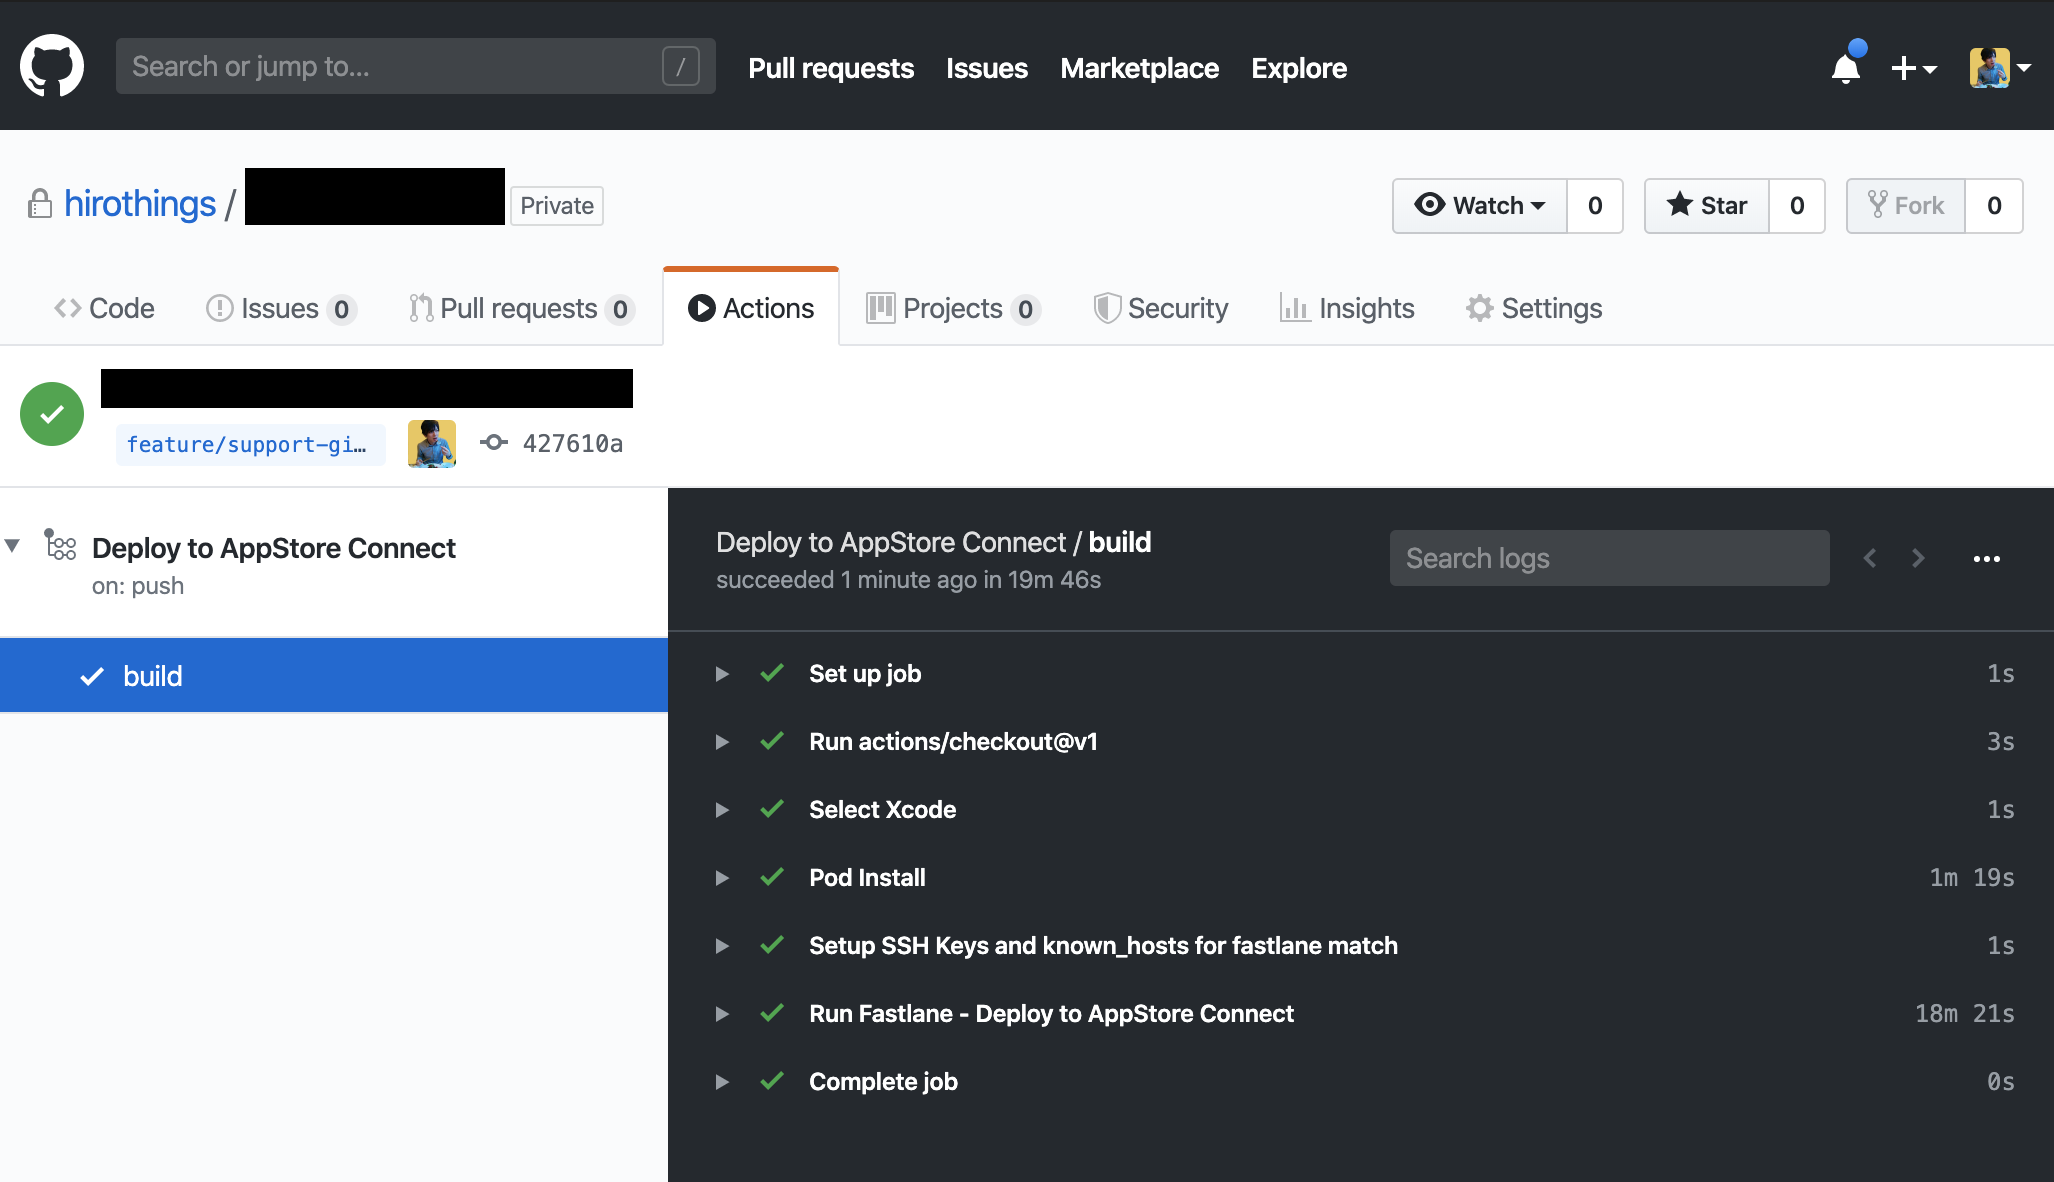Click the Fork count number
The height and width of the screenshot is (1182, 2054).
[1994, 206]
